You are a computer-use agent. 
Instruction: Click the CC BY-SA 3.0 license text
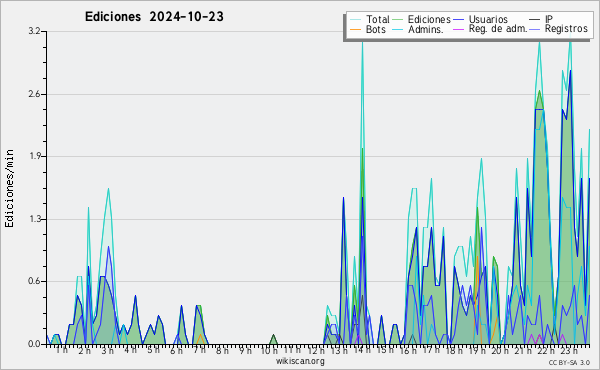[x=569, y=362]
